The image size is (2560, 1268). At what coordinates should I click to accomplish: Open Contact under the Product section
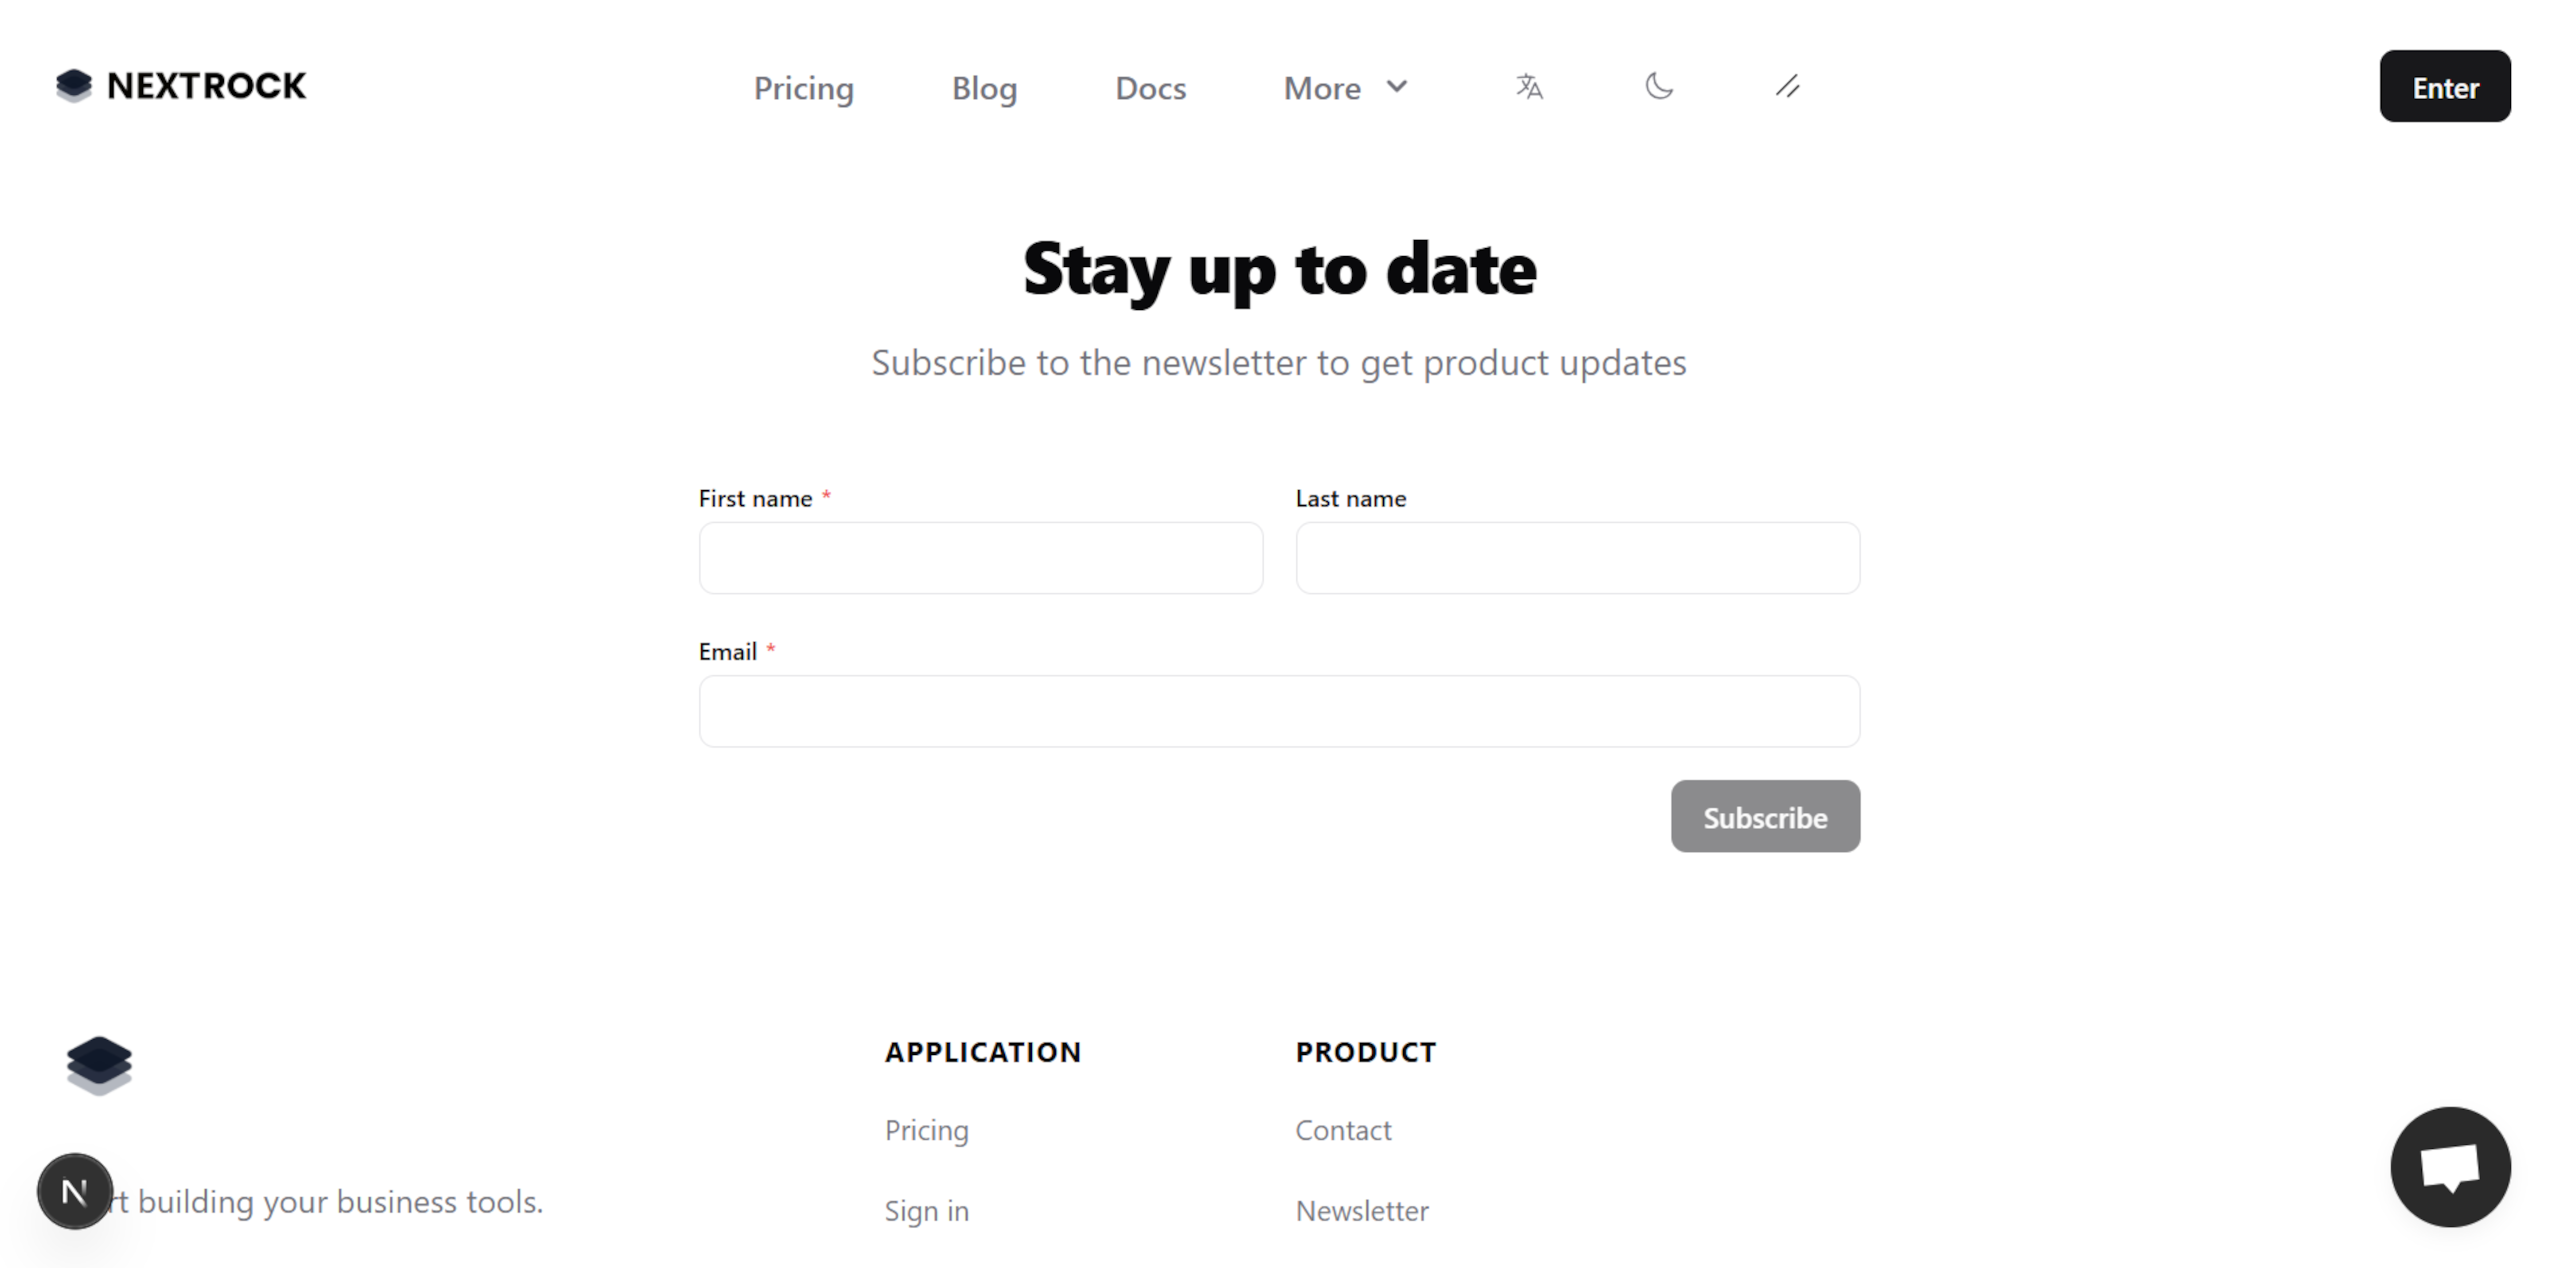[x=1343, y=1131]
